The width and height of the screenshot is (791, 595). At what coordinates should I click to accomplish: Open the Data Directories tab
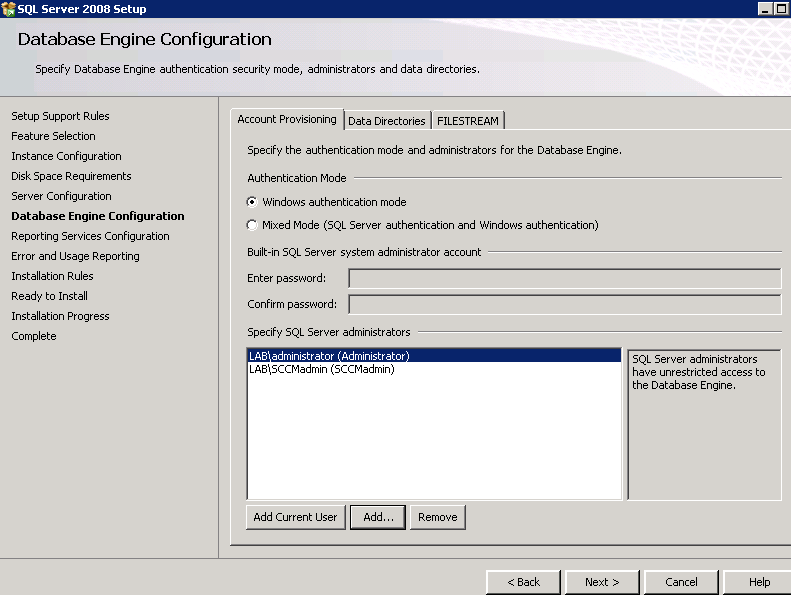click(387, 121)
